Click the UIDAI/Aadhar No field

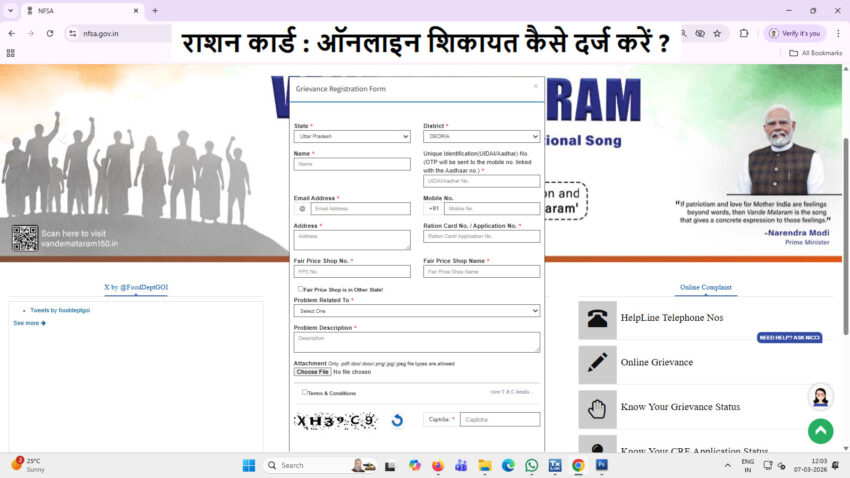coord(481,181)
